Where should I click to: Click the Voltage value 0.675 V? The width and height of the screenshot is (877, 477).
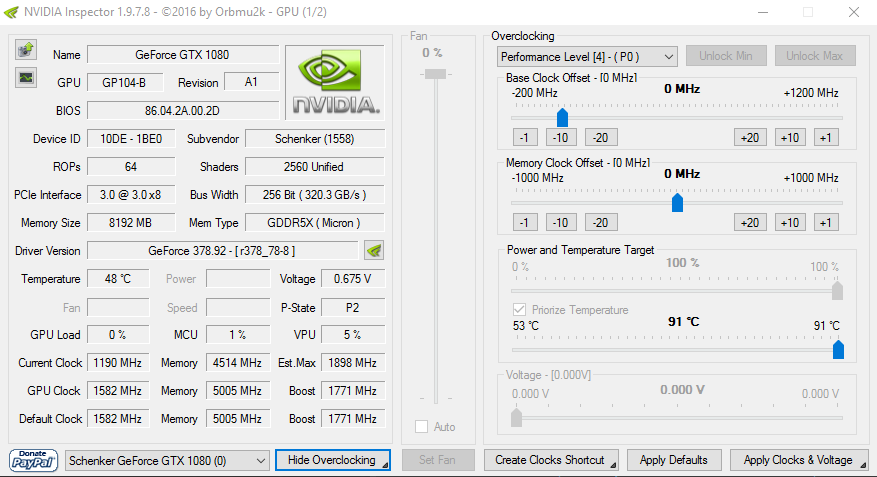click(352, 278)
